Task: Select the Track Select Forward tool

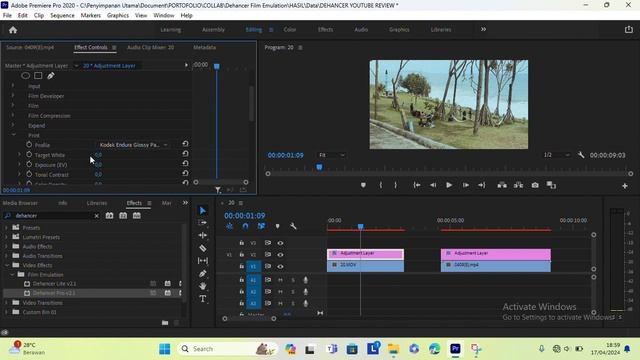Action: (202, 223)
